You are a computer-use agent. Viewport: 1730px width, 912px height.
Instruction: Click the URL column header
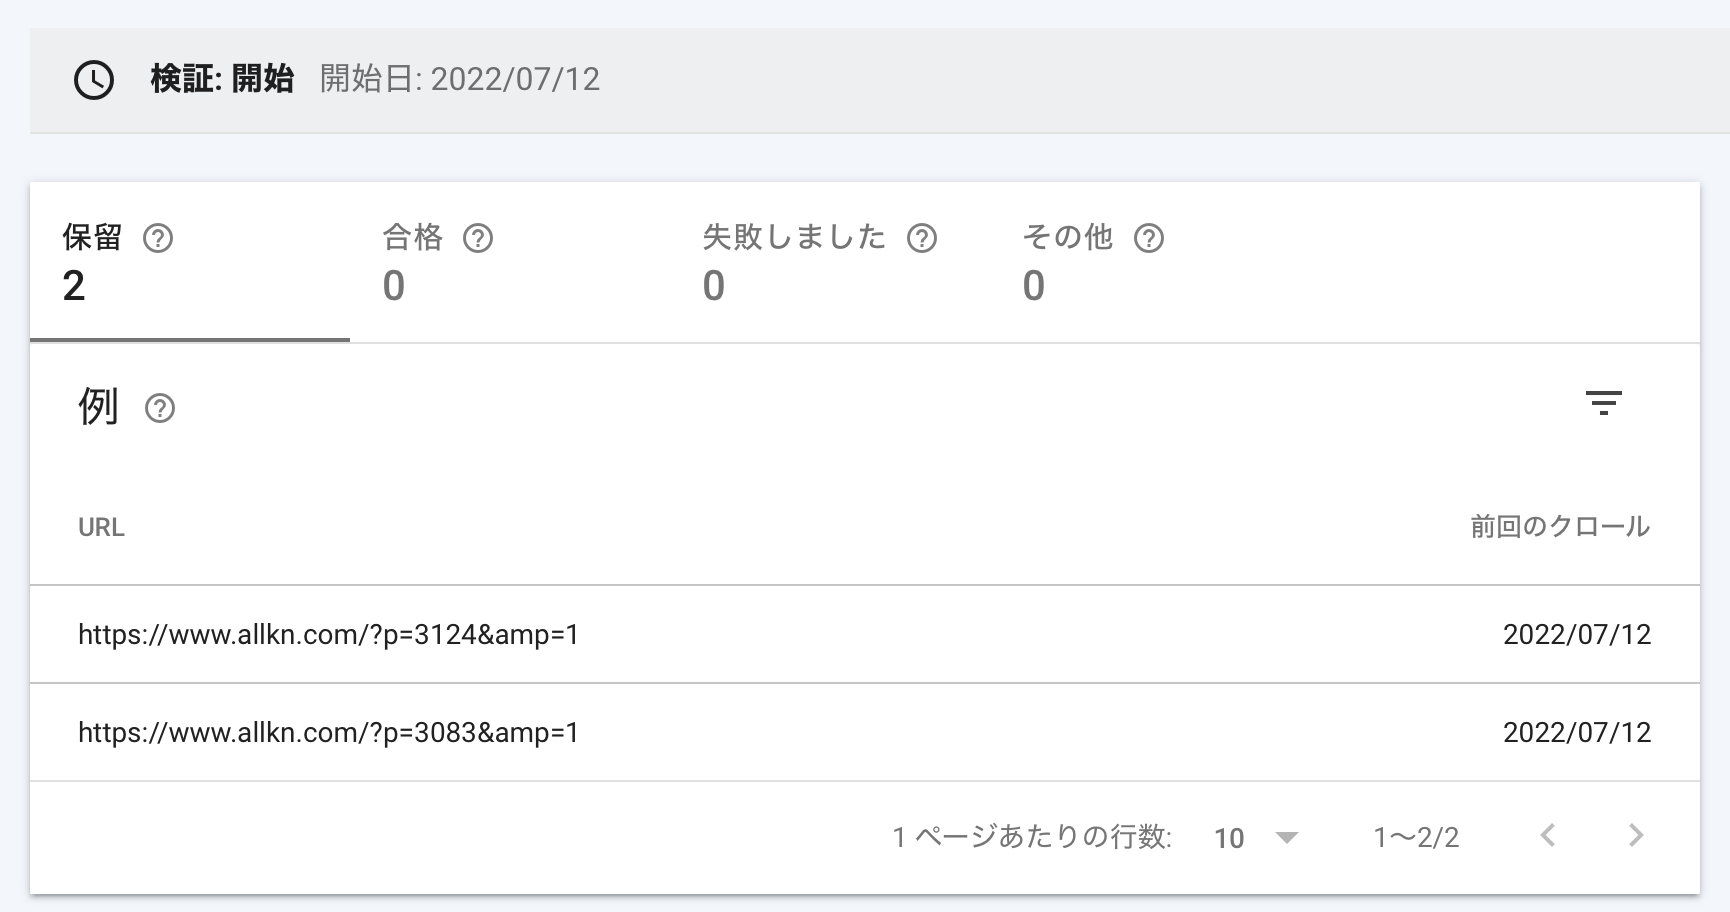pos(101,527)
